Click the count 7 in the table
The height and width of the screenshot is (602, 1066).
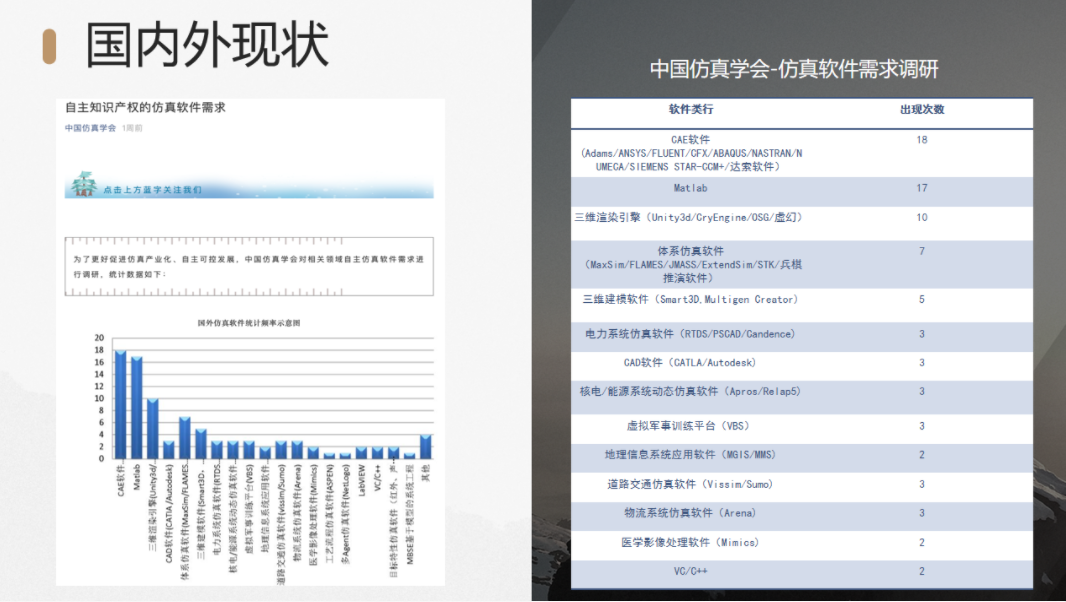coord(922,251)
